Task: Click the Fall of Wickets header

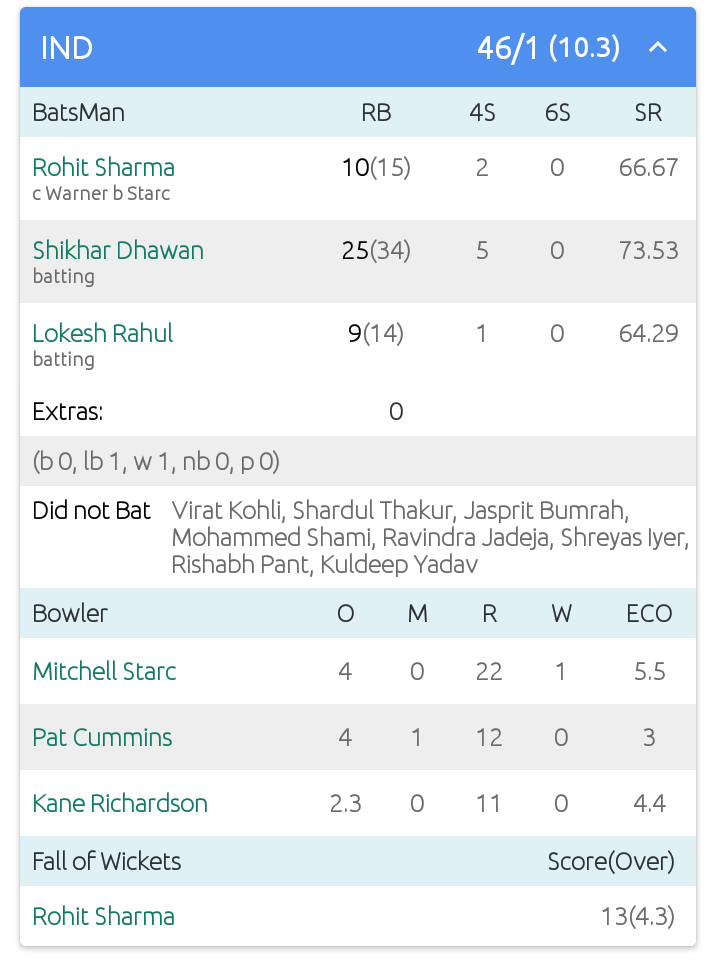Action: click(x=107, y=861)
